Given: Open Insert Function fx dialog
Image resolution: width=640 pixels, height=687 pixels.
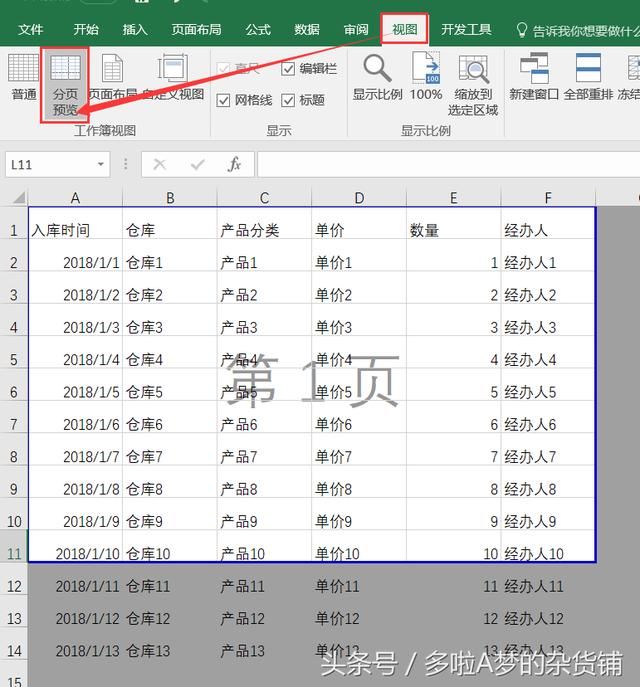Looking at the screenshot, I should [234, 165].
